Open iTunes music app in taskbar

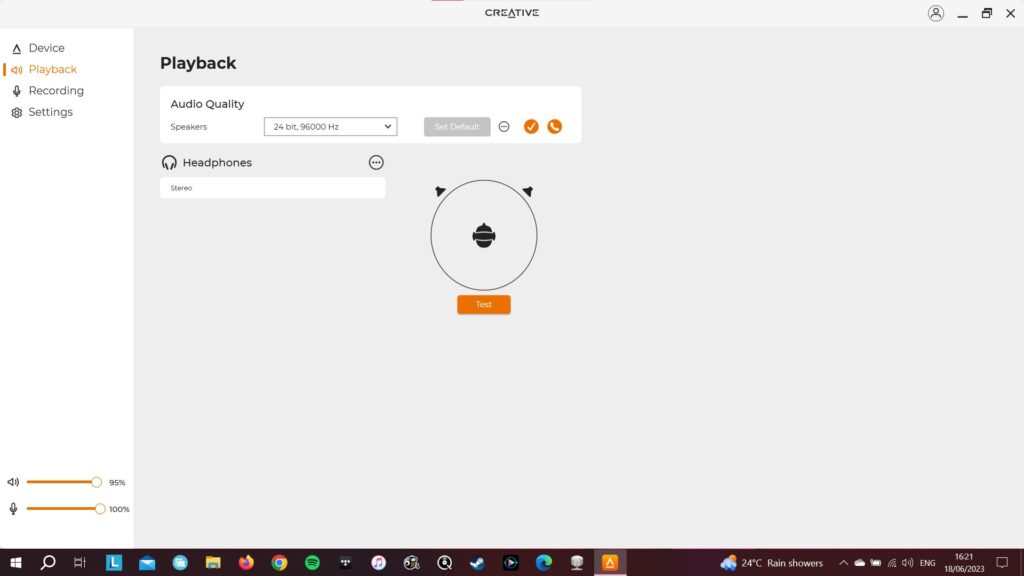(x=379, y=562)
